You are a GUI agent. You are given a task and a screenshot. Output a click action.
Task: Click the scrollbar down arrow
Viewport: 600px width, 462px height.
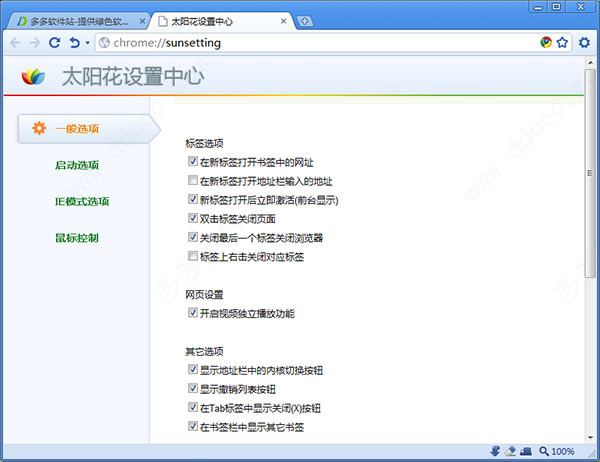590,437
